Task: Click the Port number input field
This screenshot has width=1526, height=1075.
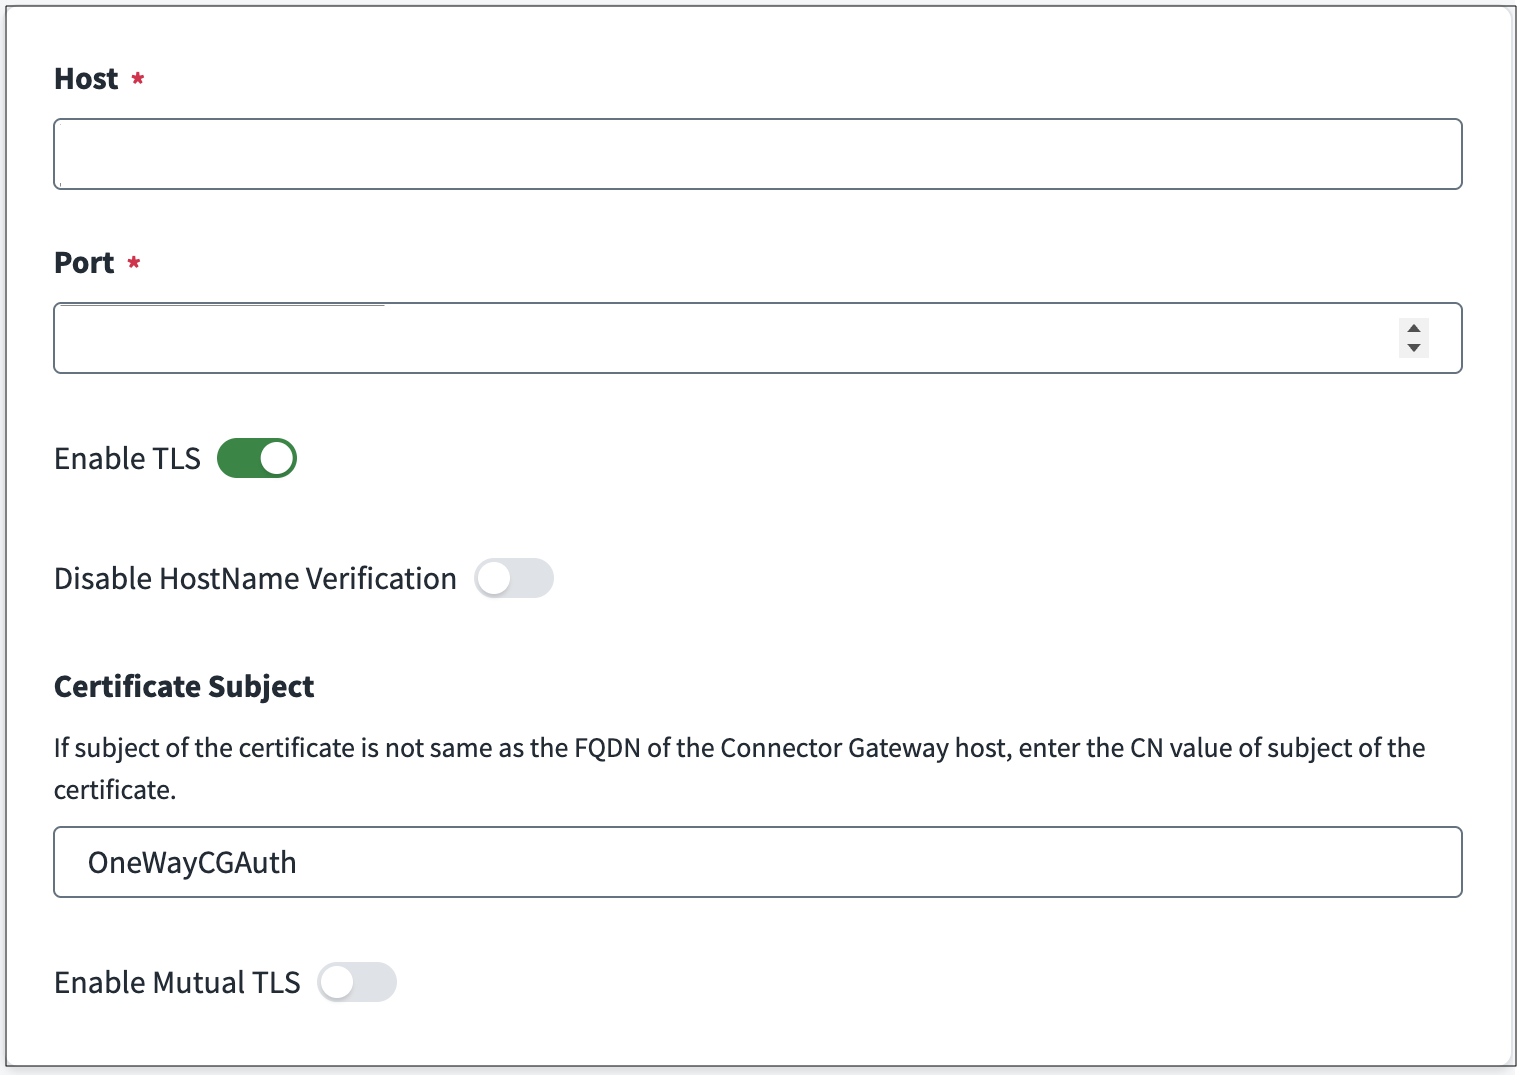Action: tap(720, 338)
